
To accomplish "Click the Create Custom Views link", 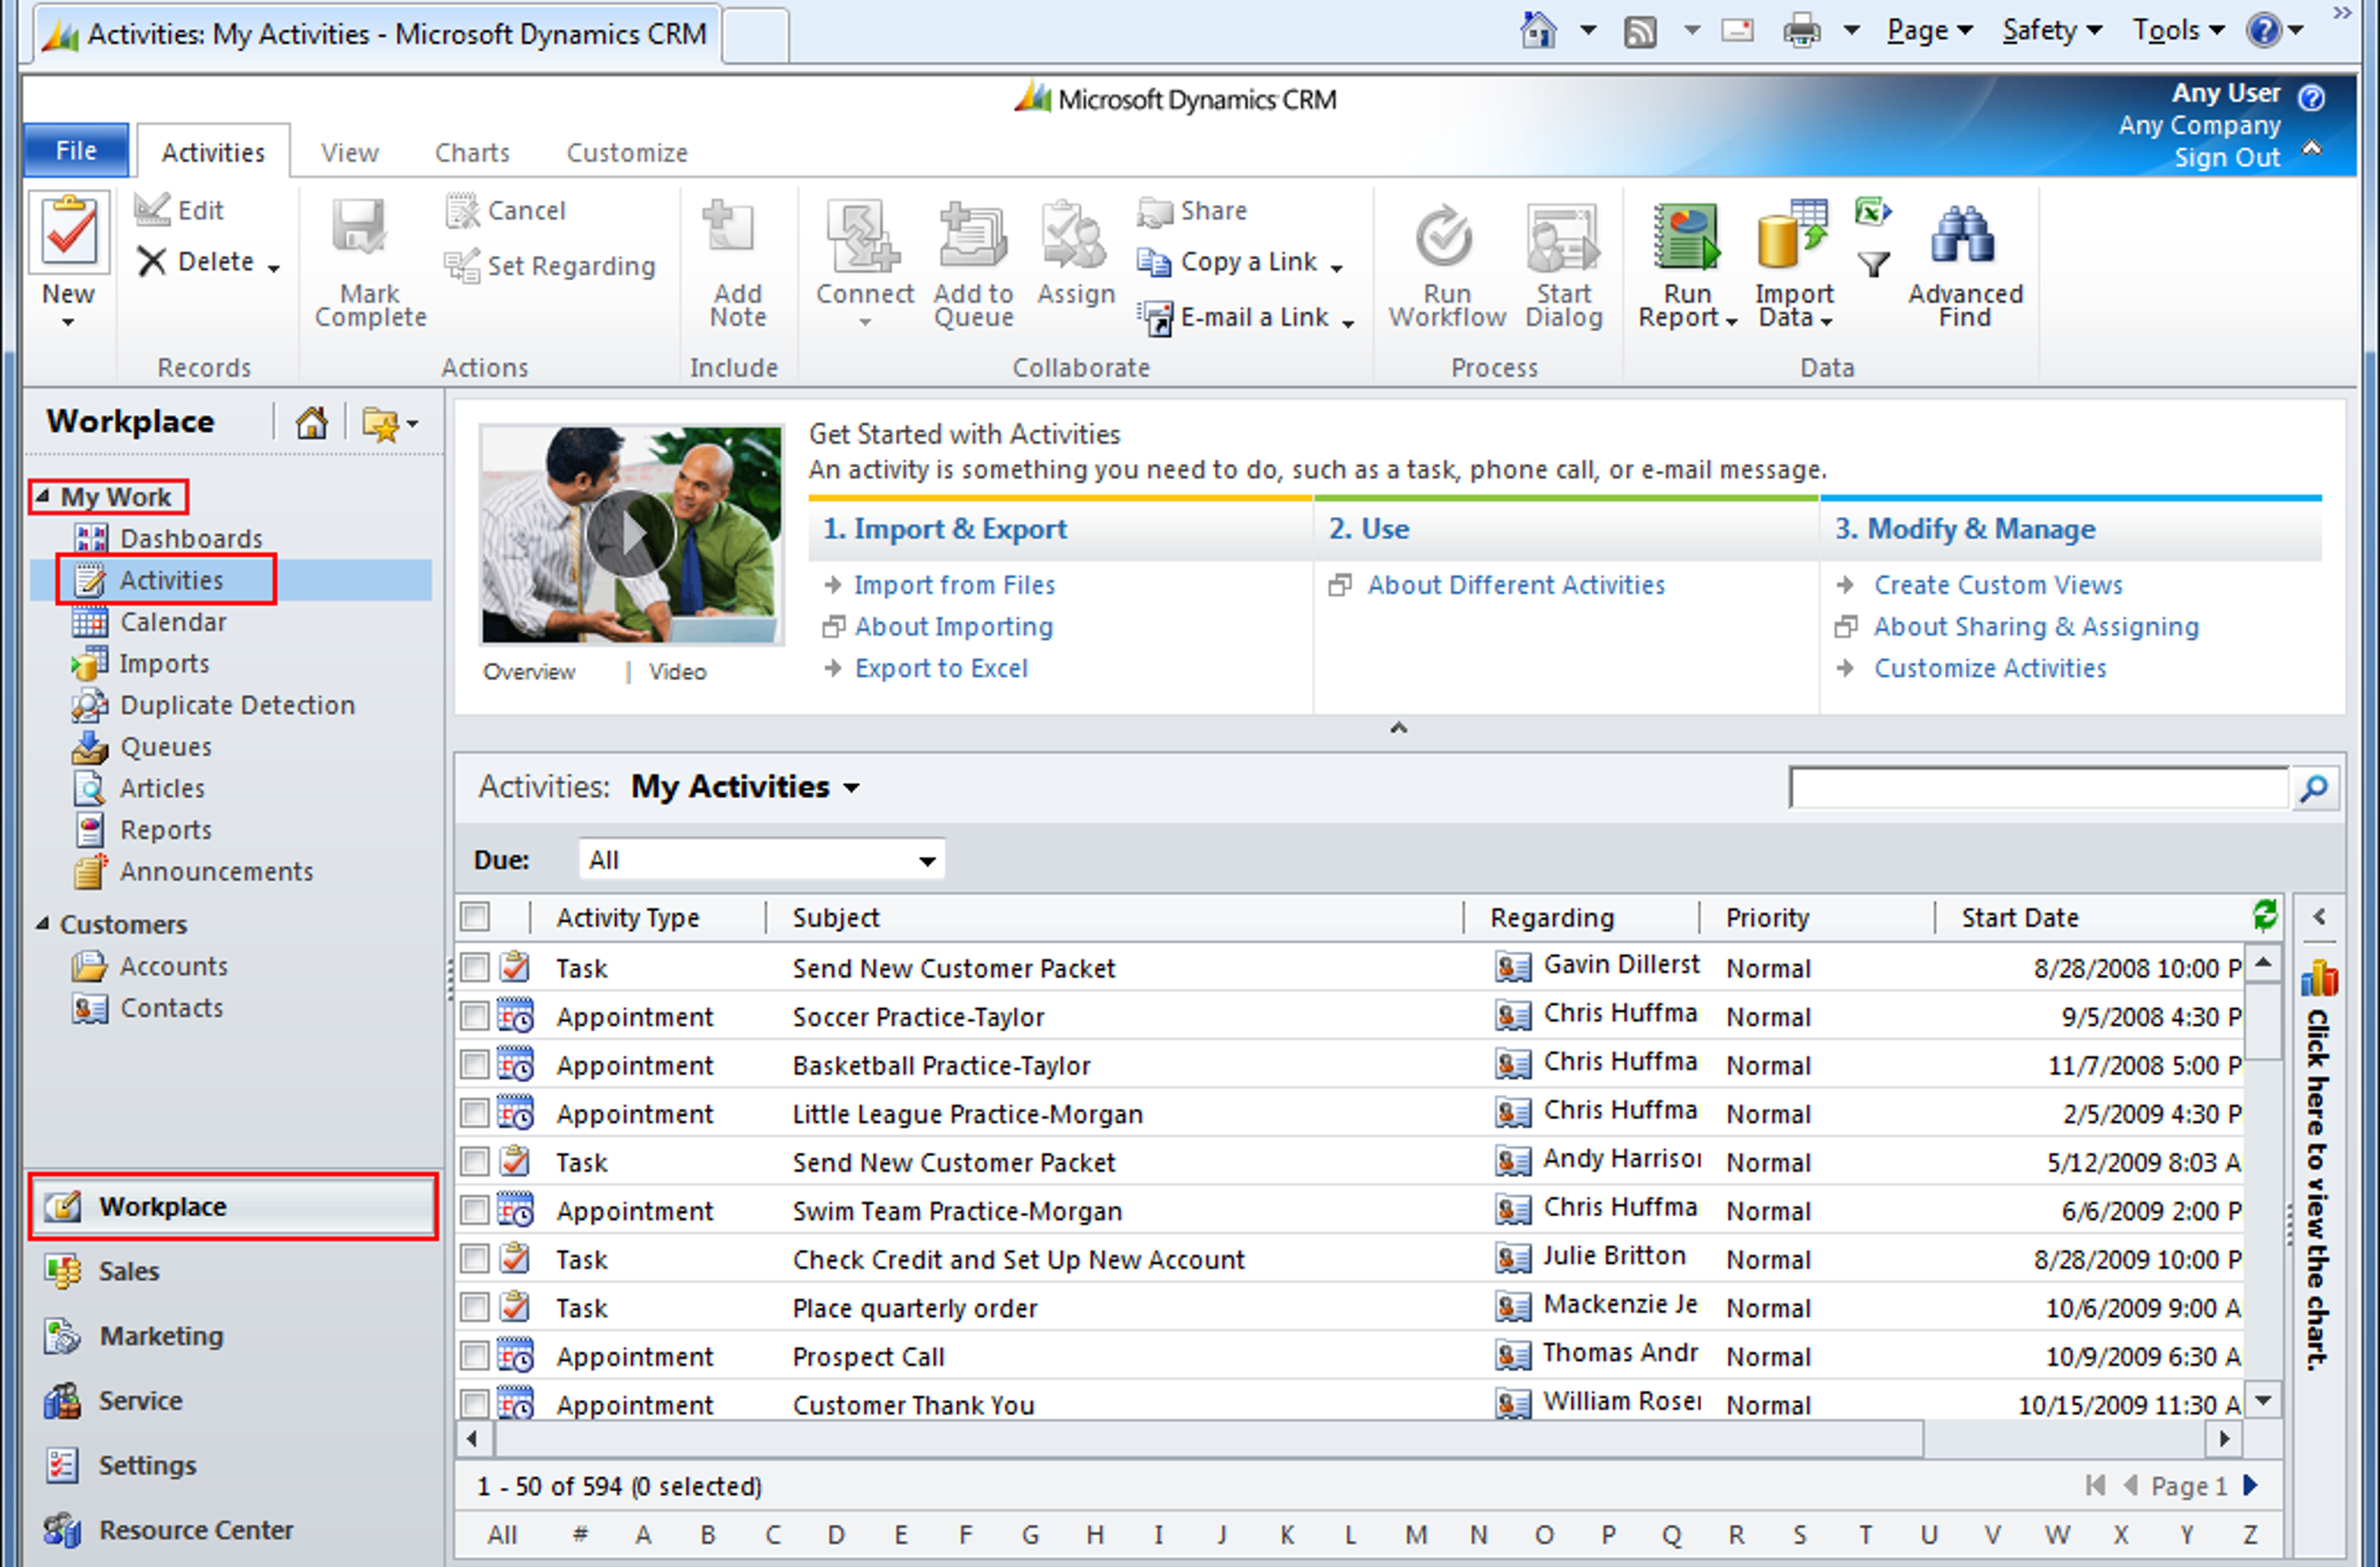I will [x=1997, y=585].
